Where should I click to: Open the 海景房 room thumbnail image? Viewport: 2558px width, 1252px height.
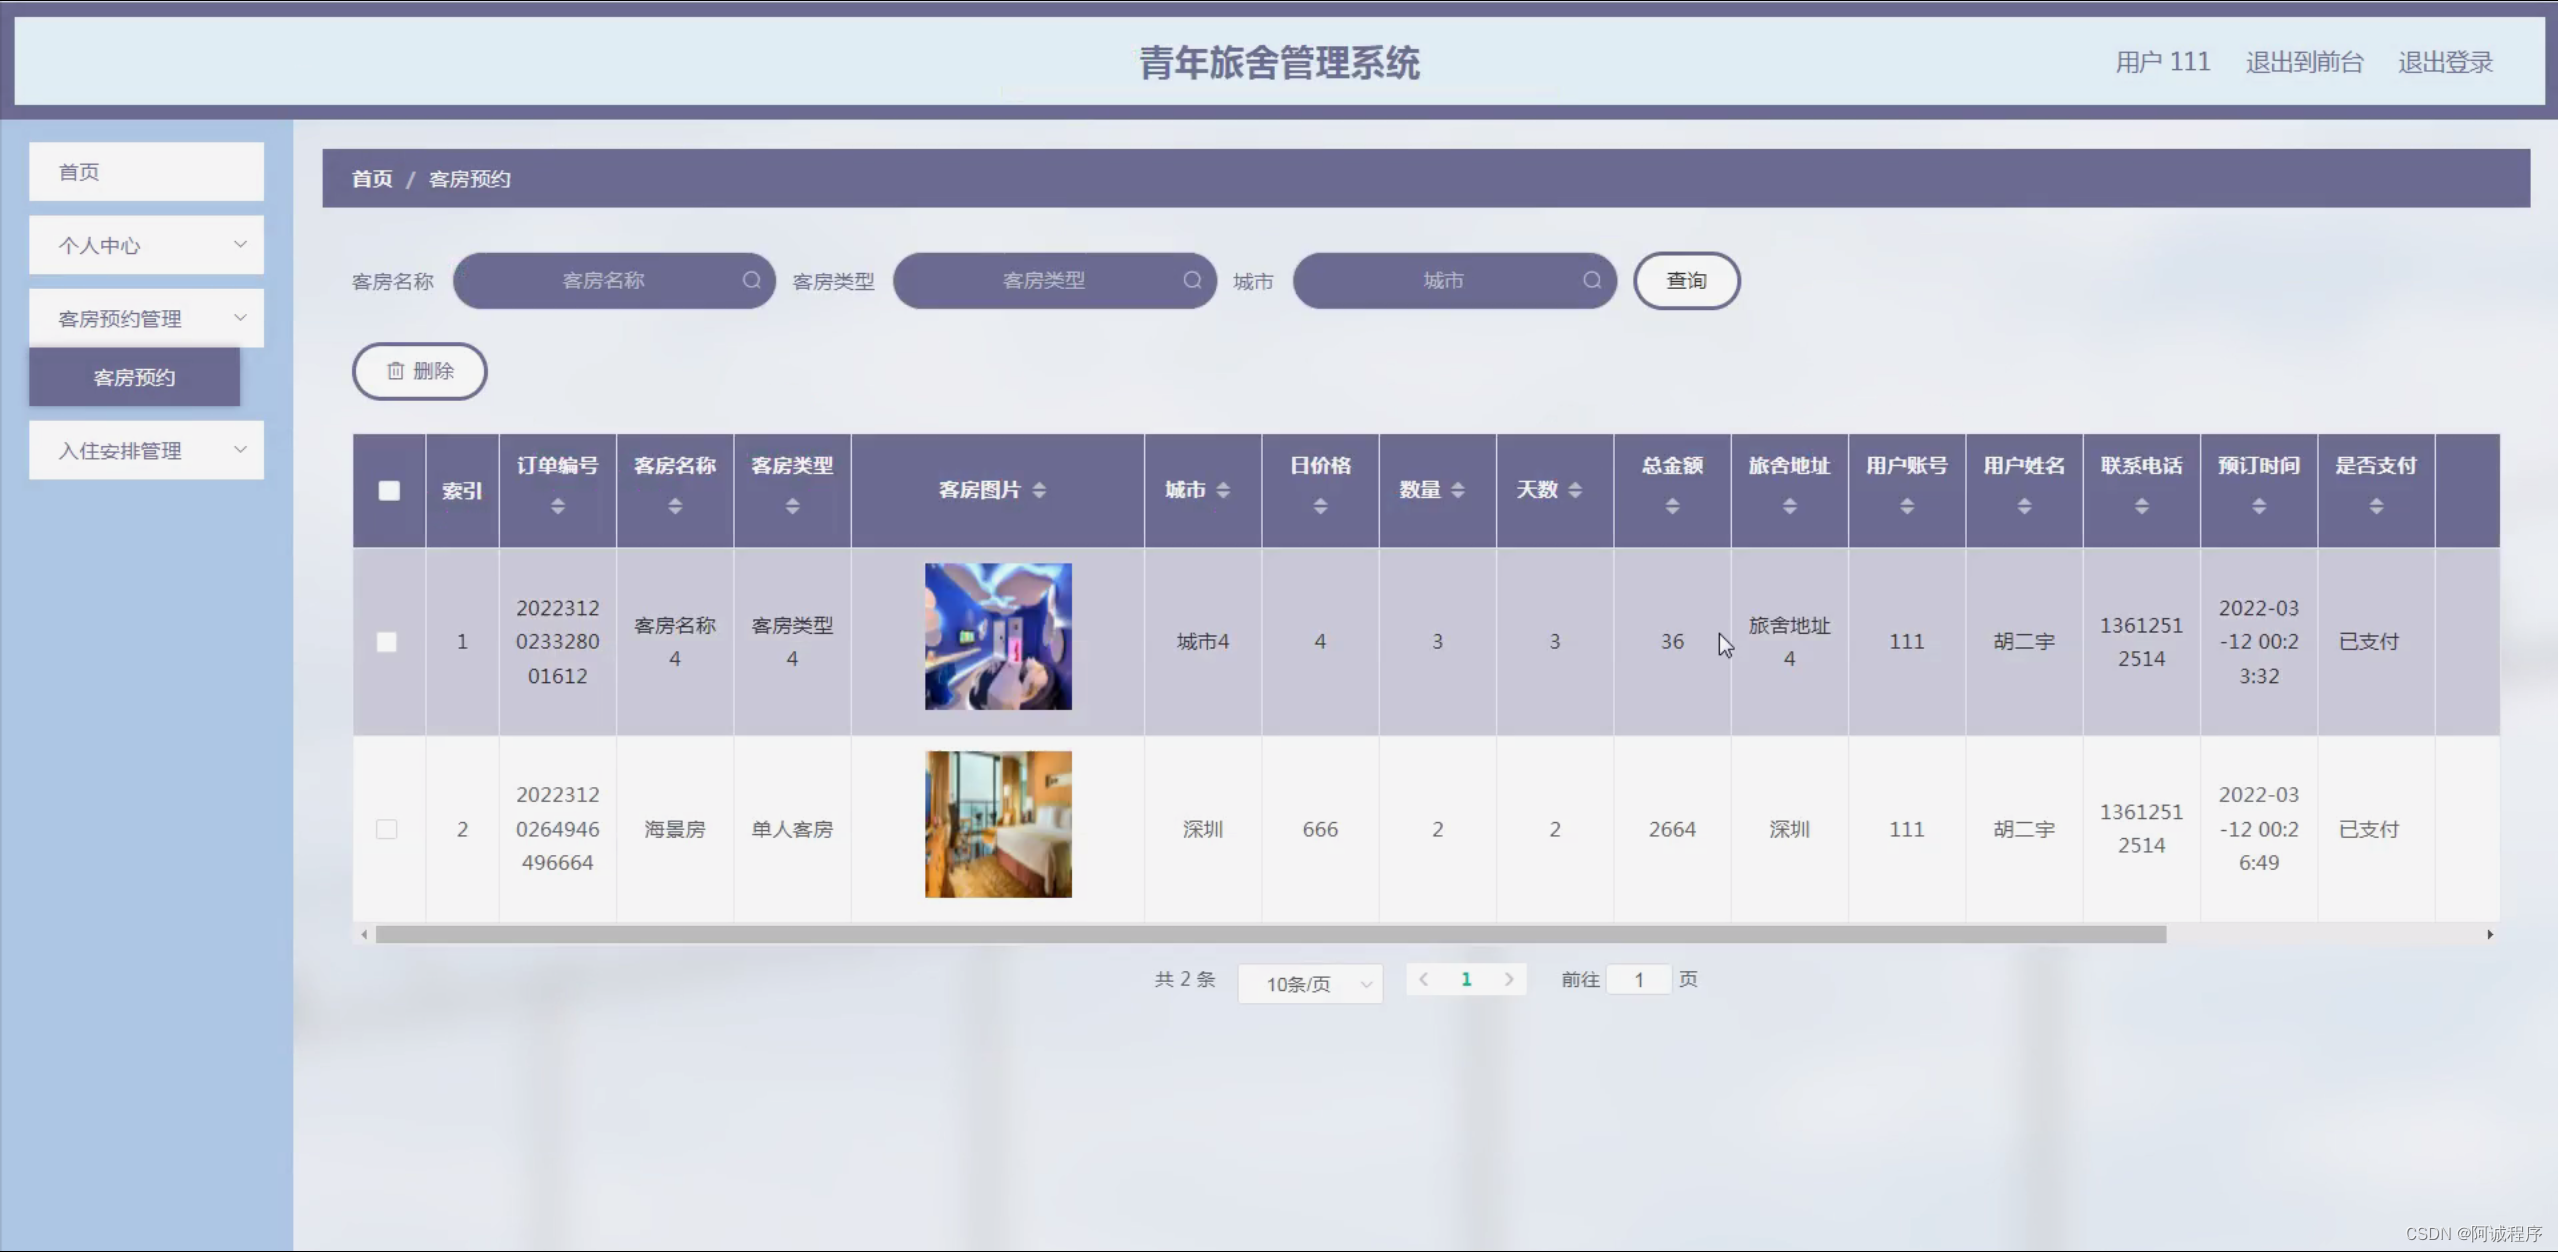coord(997,824)
